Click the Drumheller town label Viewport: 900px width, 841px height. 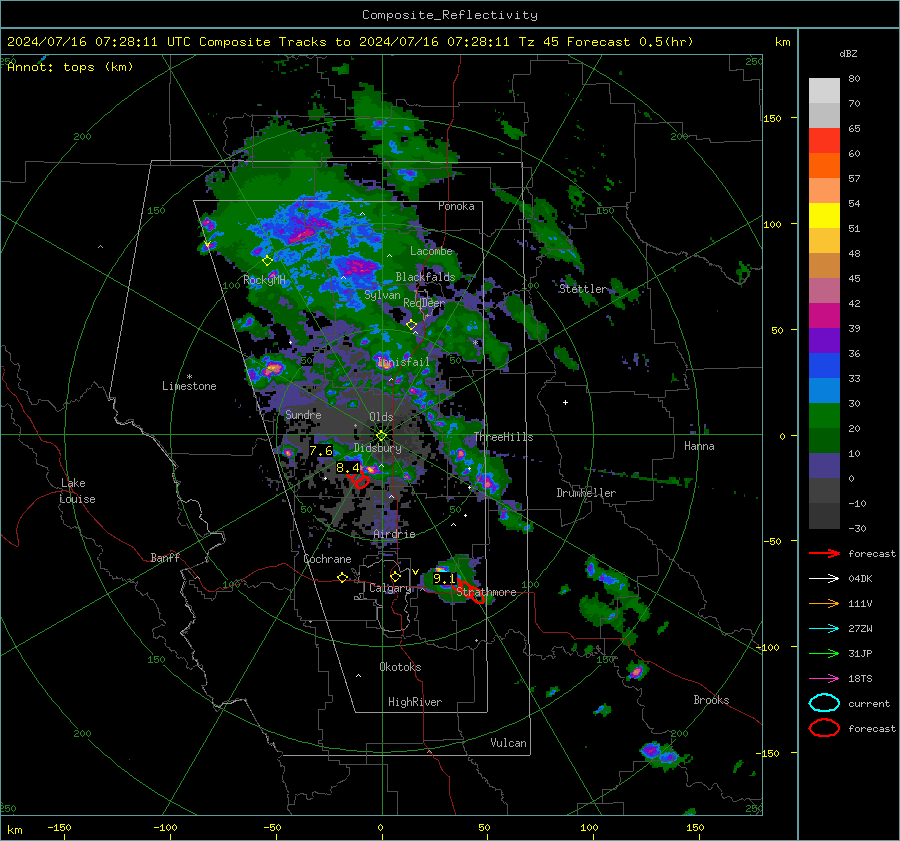pyautogui.click(x=586, y=493)
